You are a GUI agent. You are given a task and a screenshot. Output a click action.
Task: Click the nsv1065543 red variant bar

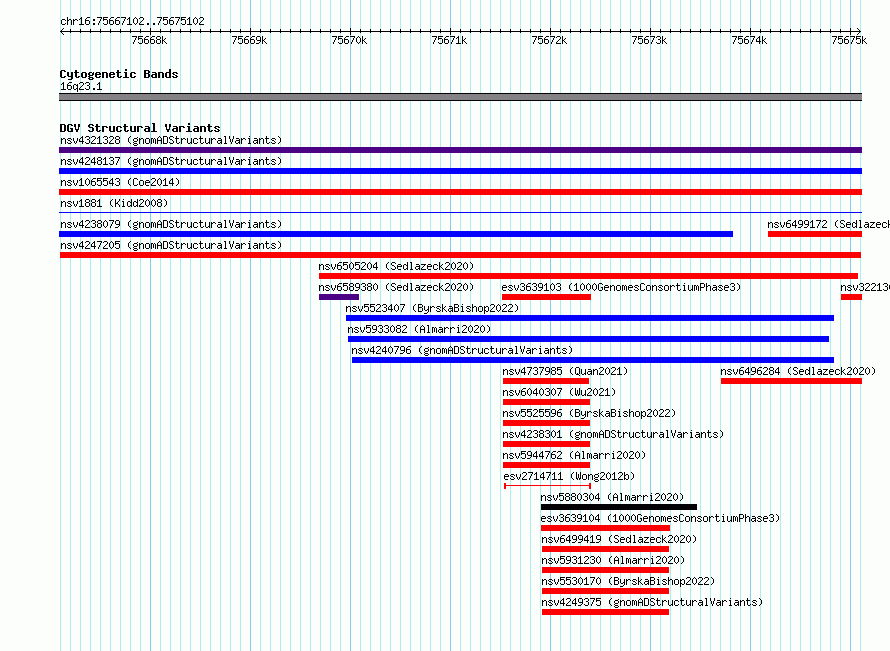coord(460,192)
